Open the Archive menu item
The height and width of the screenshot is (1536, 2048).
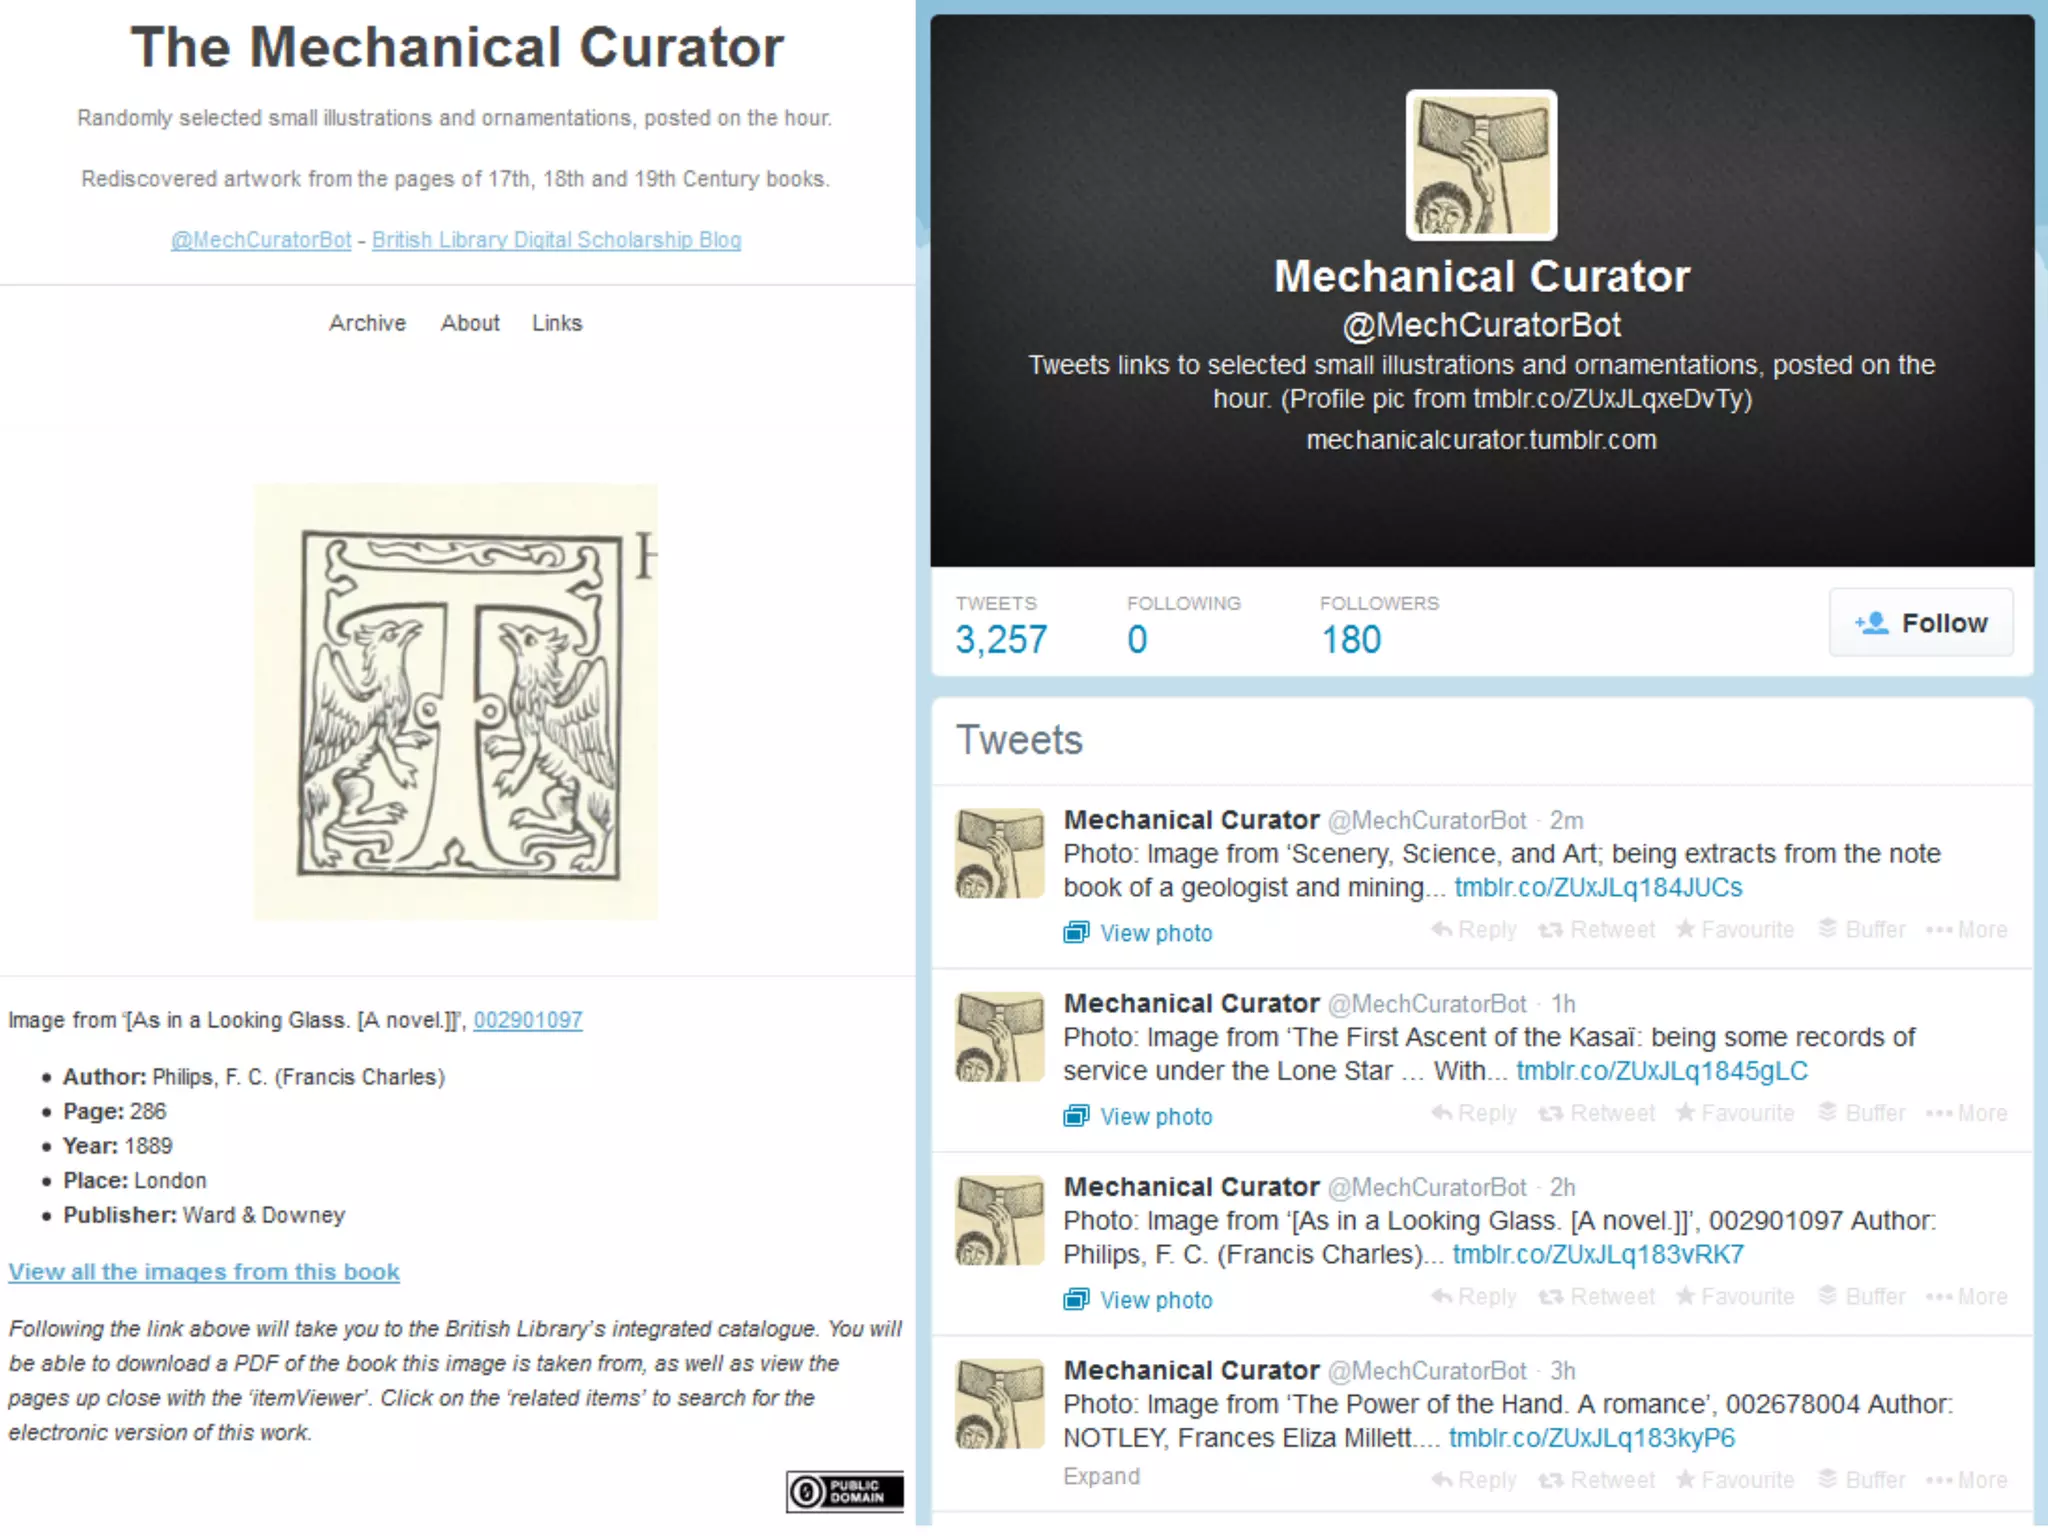click(367, 323)
